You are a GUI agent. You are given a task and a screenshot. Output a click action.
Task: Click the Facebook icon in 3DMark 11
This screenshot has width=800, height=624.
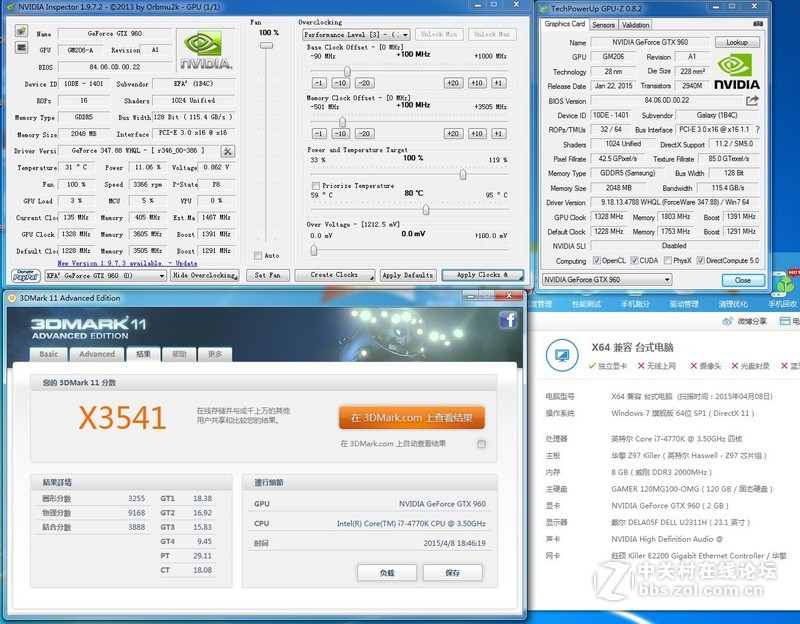click(x=507, y=319)
